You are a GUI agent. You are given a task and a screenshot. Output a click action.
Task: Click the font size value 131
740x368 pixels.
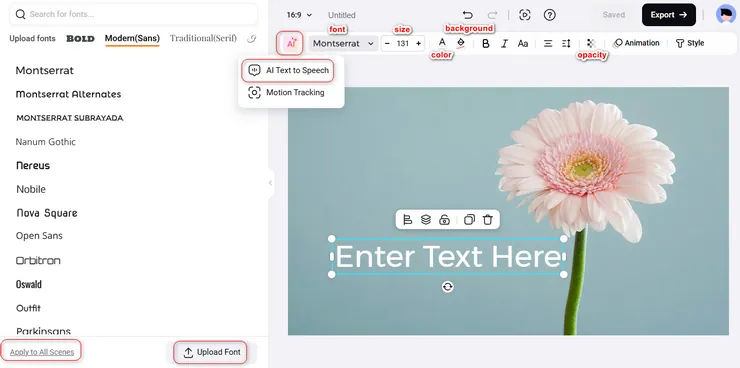click(403, 43)
